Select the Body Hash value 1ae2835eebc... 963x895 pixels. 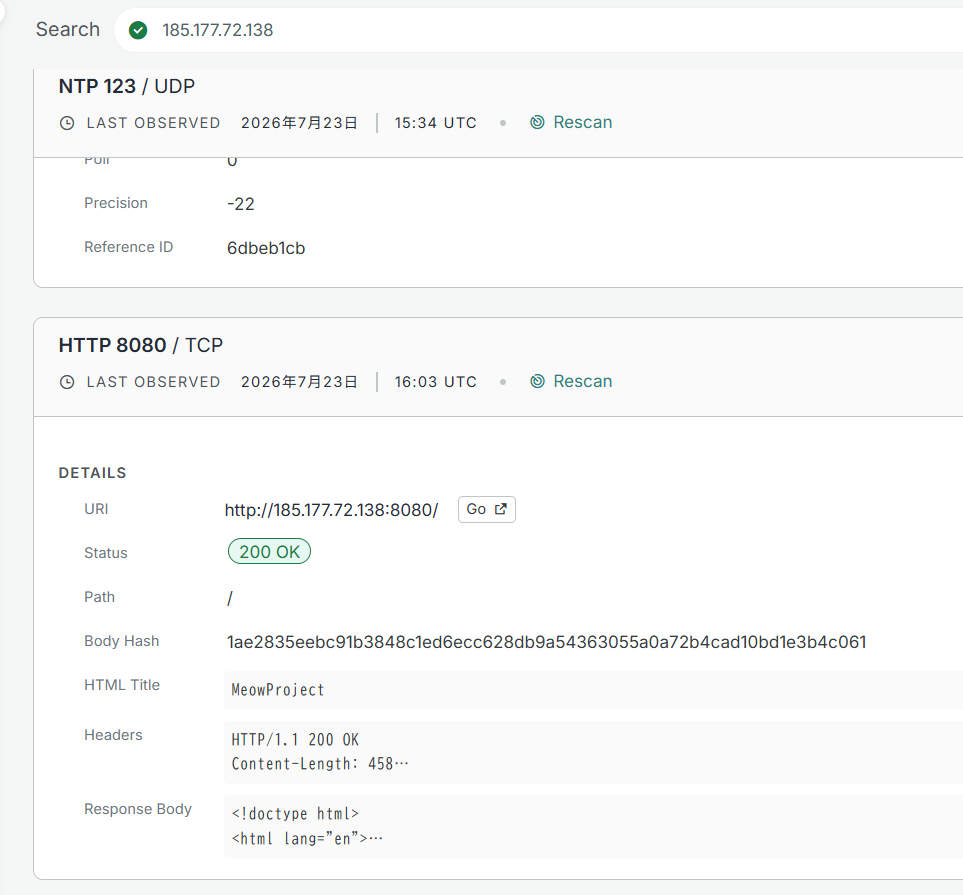coord(547,642)
